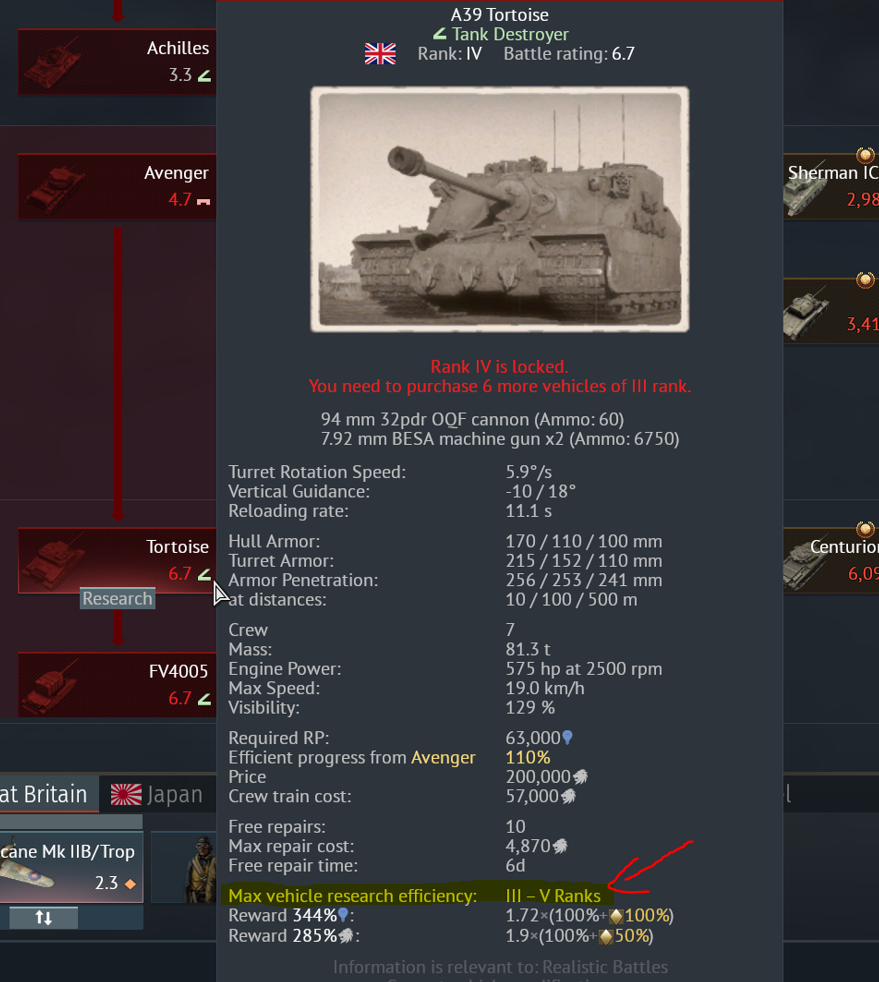Viewport: 879px width, 982px height.
Task: Select the Tortoise tree card
Action: tap(117, 561)
